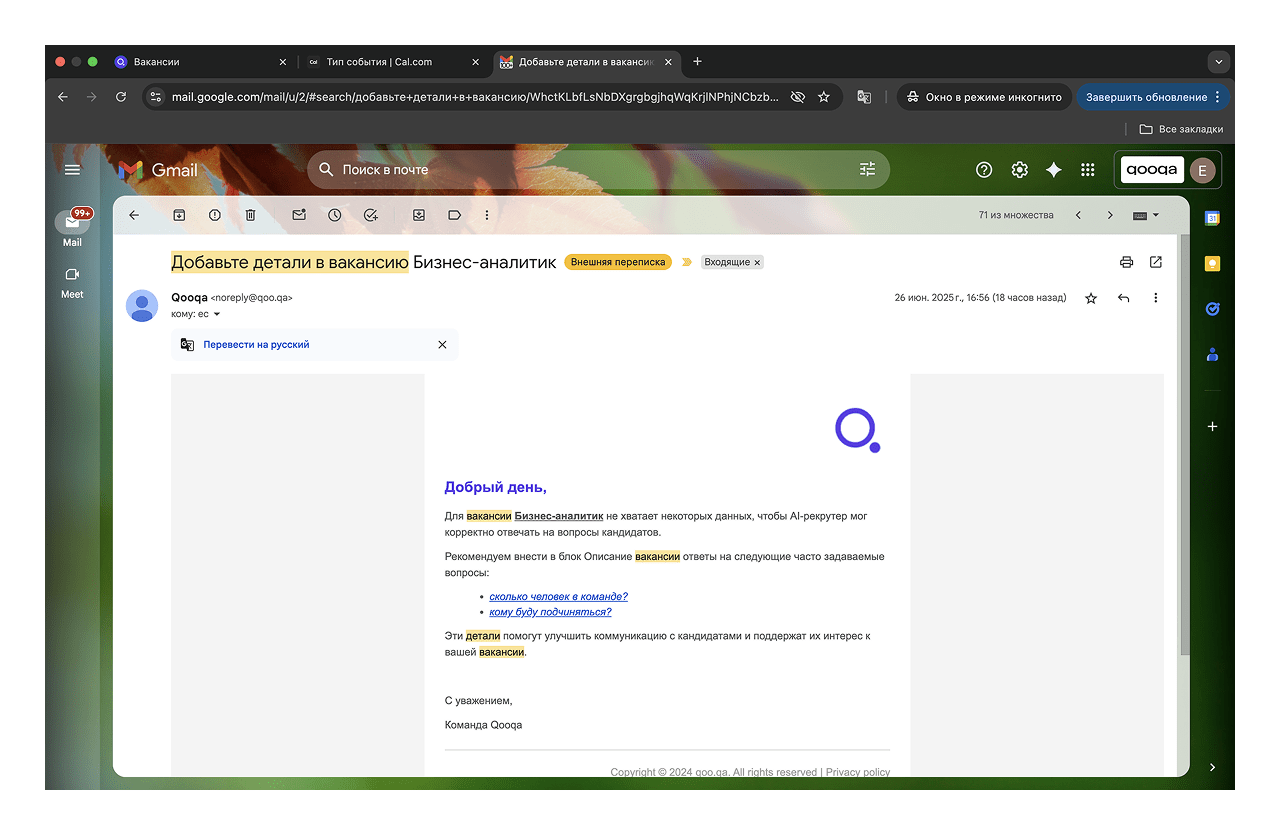Open Contacts side panel
Screen dimensions: 1280x835
[x=1212, y=354]
